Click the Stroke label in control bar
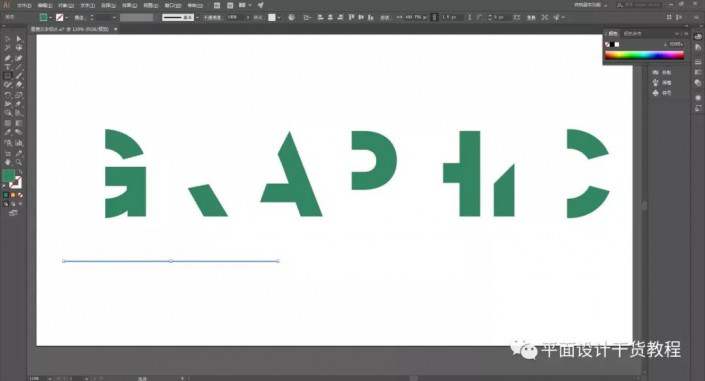 click(x=80, y=18)
